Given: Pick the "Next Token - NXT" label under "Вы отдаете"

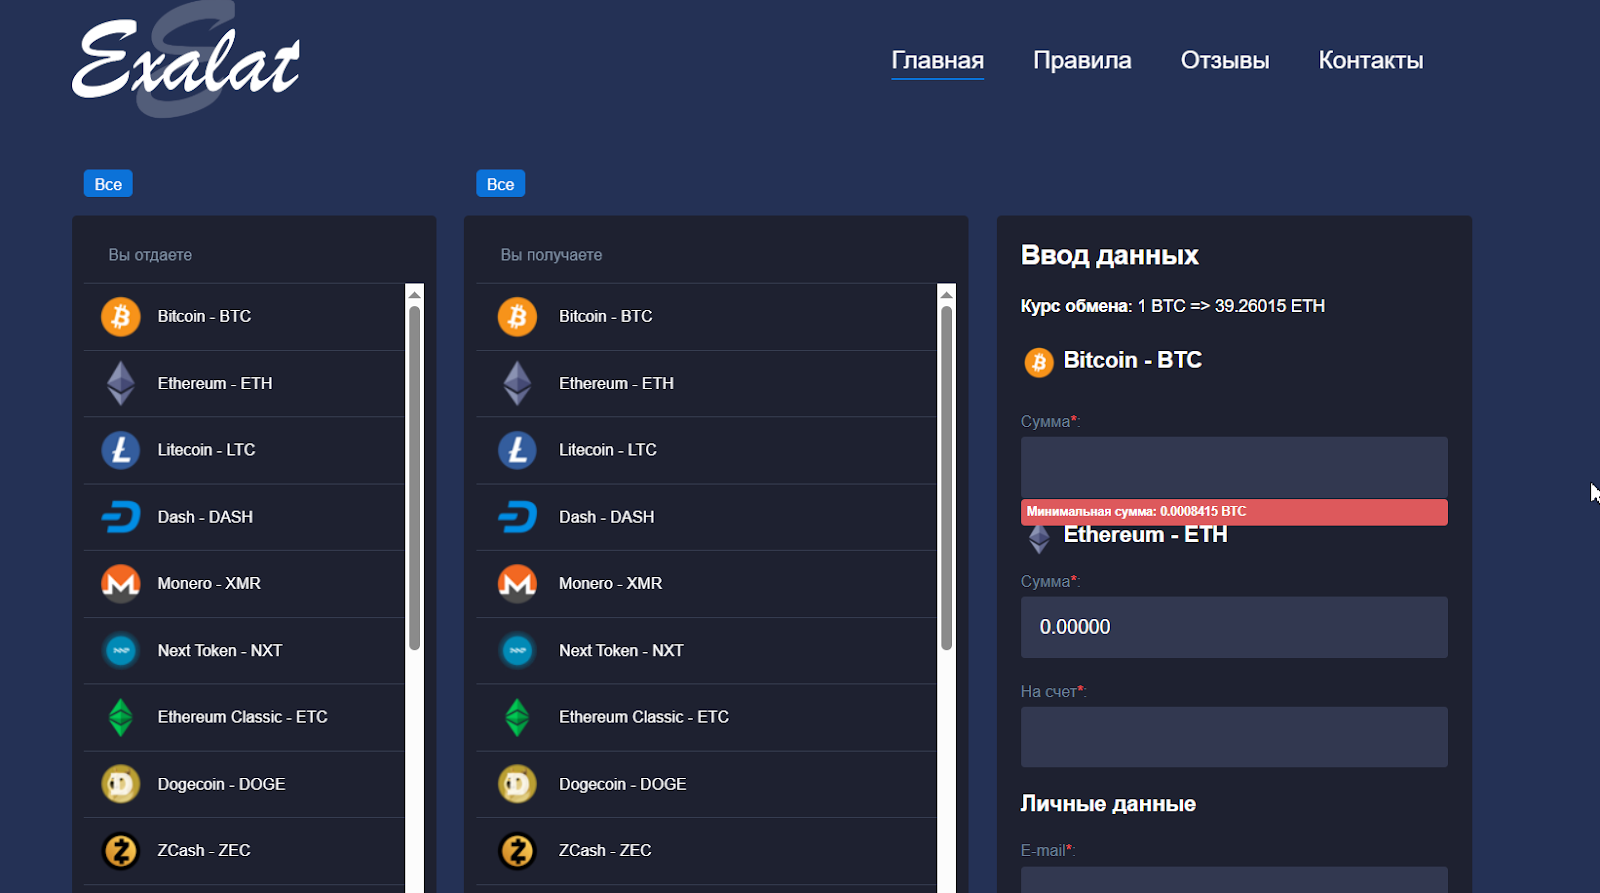Looking at the screenshot, I should [220, 650].
